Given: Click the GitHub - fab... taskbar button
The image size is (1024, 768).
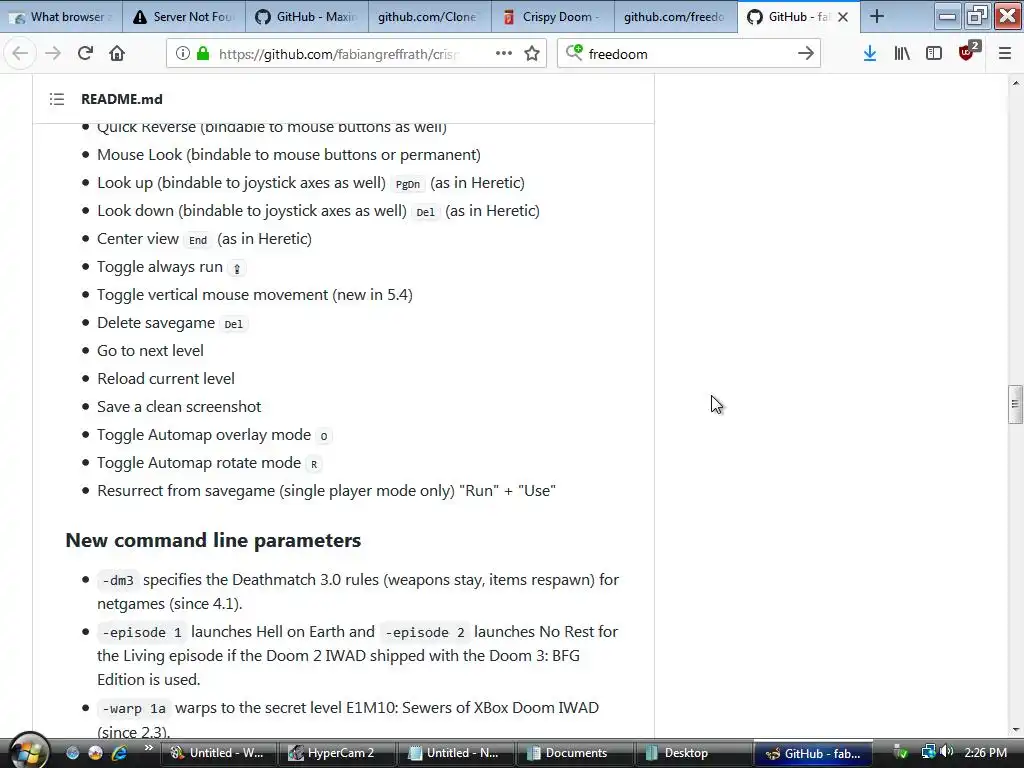Looking at the screenshot, I should [x=814, y=753].
